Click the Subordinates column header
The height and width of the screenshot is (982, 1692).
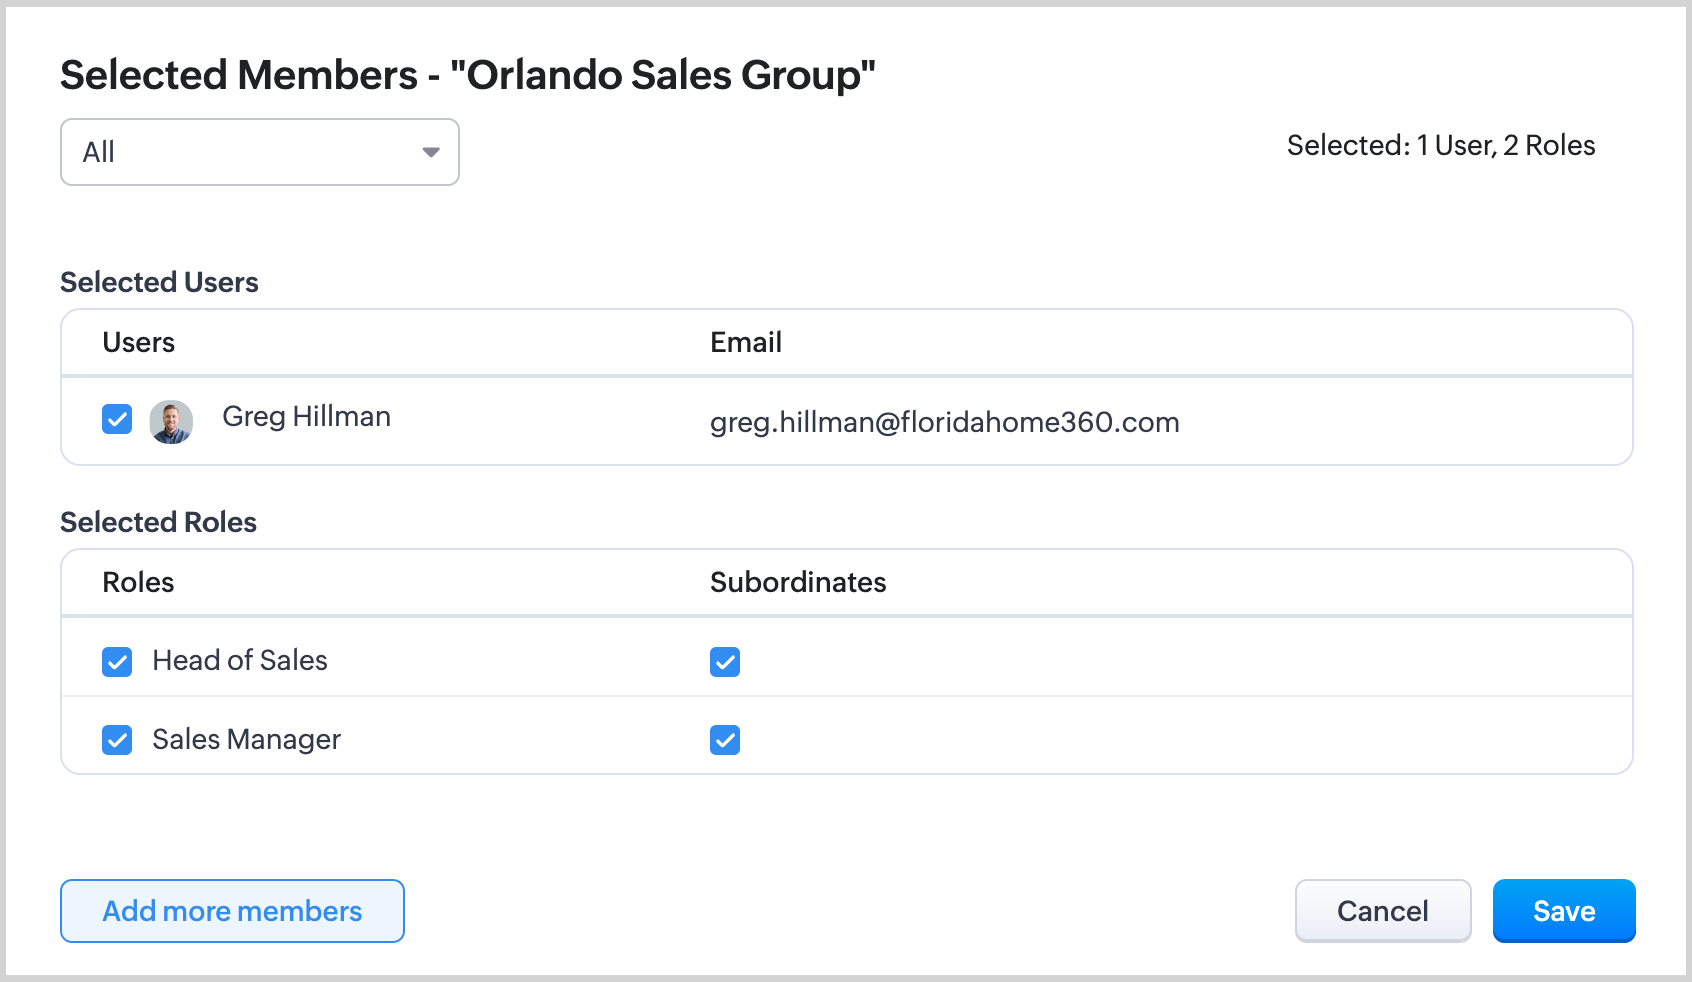coord(798,583)
